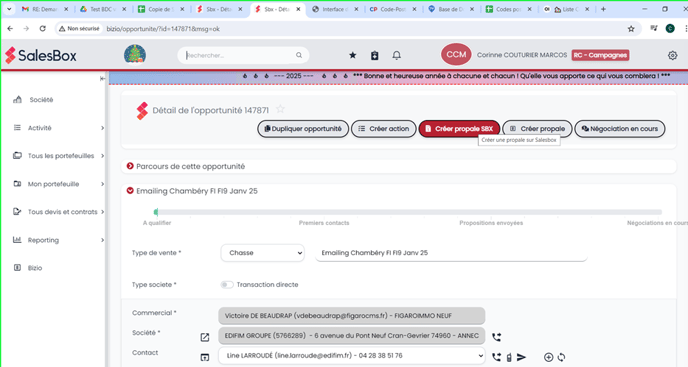Open Société record via external link icon
688x367 pixels.
(x=204, y=337)
